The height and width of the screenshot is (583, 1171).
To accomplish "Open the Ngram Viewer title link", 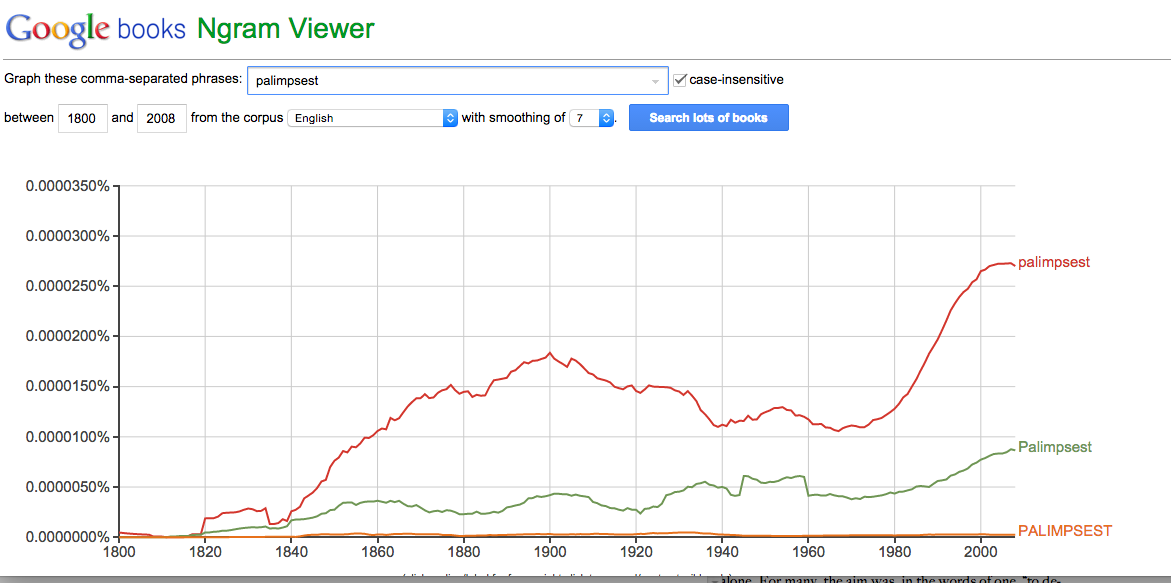I will tap(285, 28).
